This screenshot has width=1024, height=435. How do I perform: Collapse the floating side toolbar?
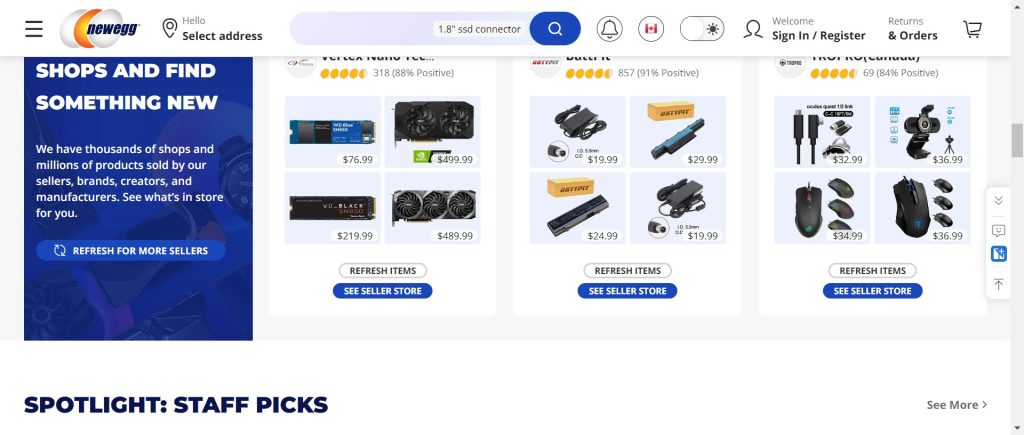(998, 201)
